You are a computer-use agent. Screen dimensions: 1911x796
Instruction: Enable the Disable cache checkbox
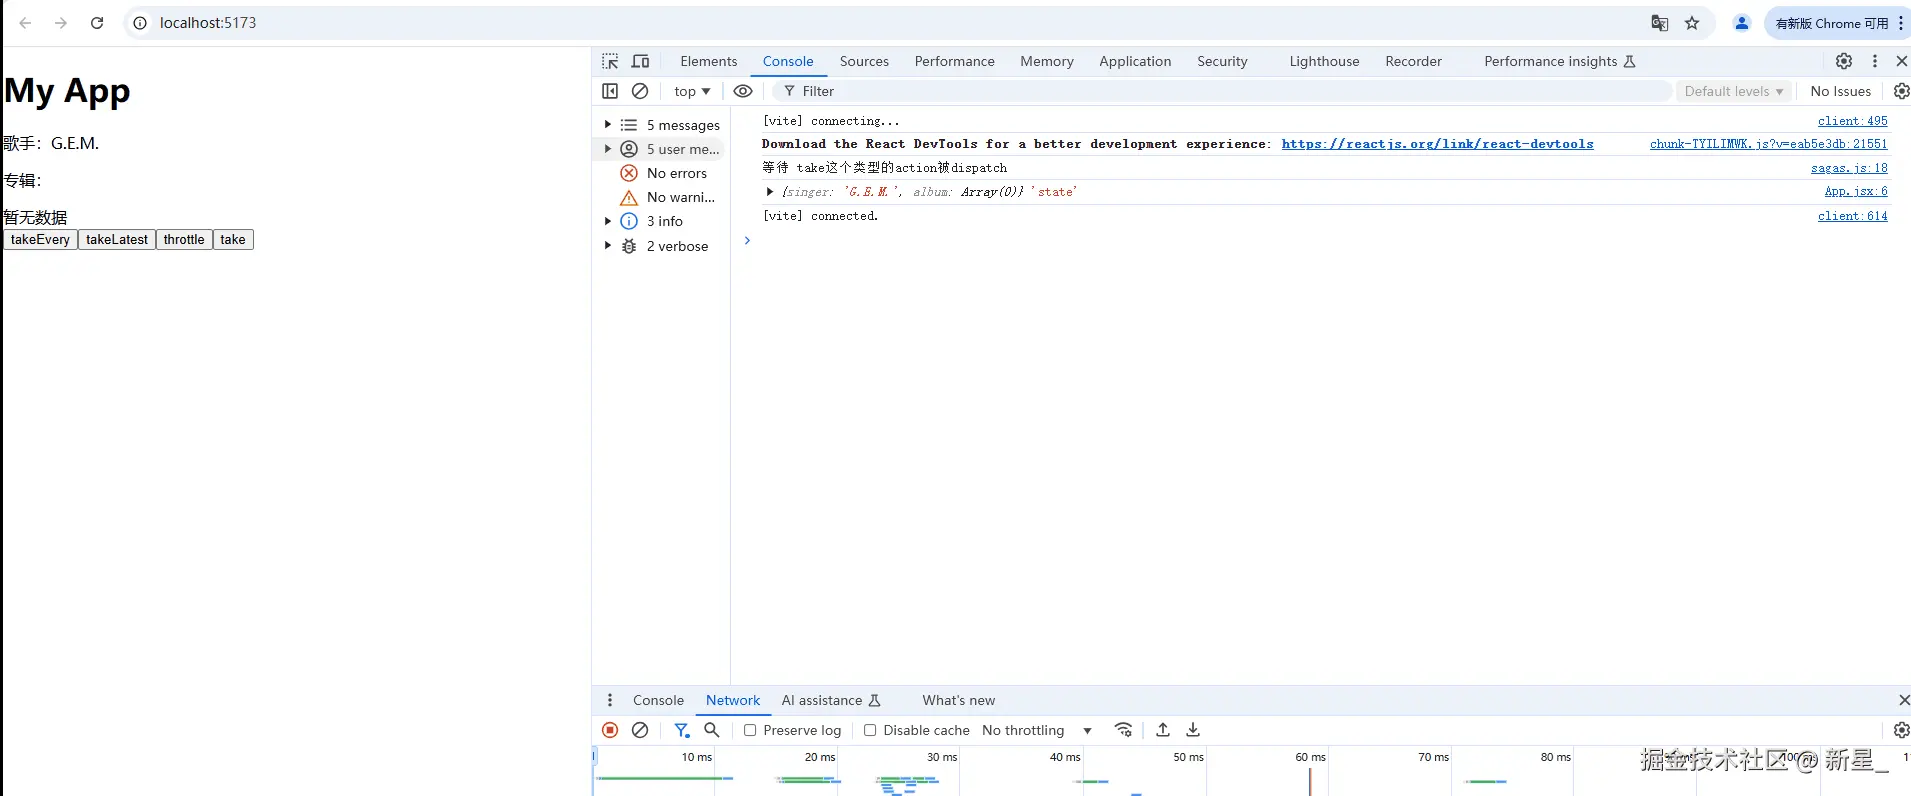[x=870, y=730]
